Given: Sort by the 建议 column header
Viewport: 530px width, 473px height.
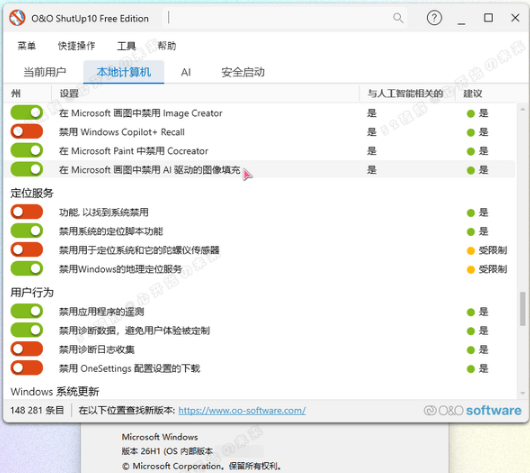Looking at the screenshot, I should [x=473, y=93].
